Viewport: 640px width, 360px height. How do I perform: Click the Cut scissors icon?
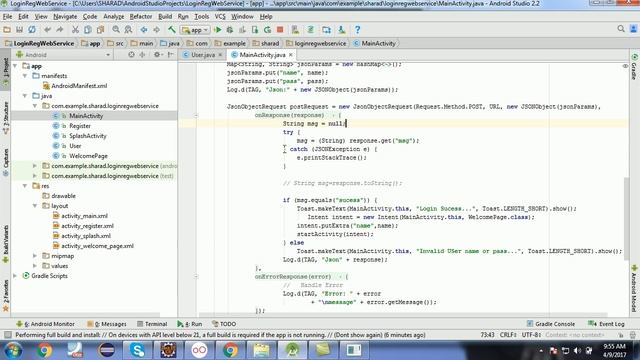(x=75, y=30)
